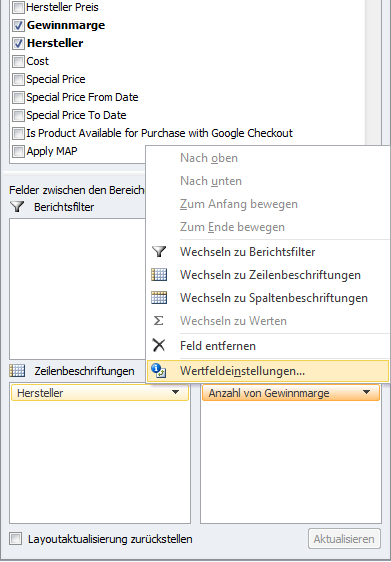Screen dimensions: 391x562
Task: Tick Layoutaktualisierung zurückstellen checkbox
Action: (x=15, y=539)
